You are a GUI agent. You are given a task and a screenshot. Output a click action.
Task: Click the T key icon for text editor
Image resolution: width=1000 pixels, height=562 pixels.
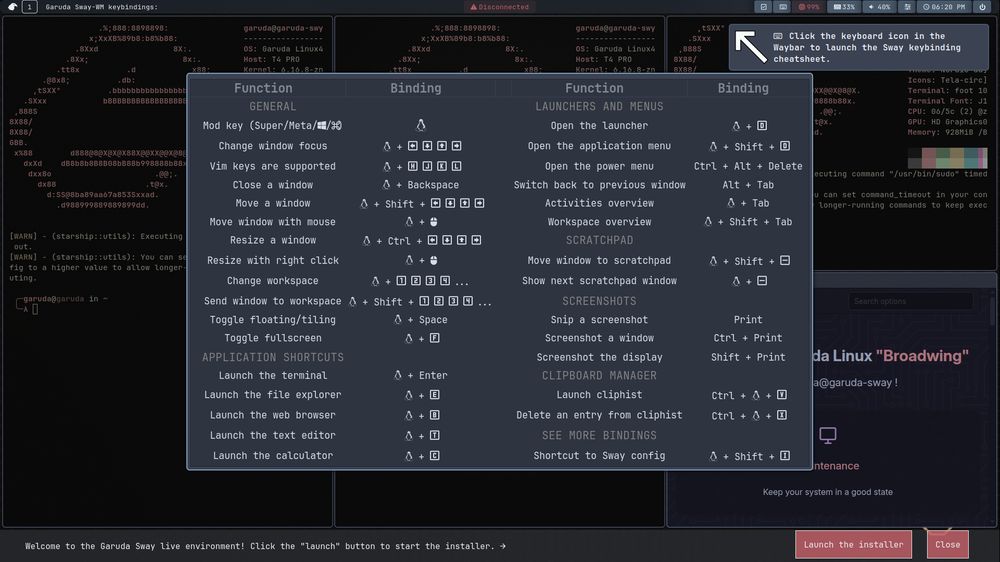434,436
